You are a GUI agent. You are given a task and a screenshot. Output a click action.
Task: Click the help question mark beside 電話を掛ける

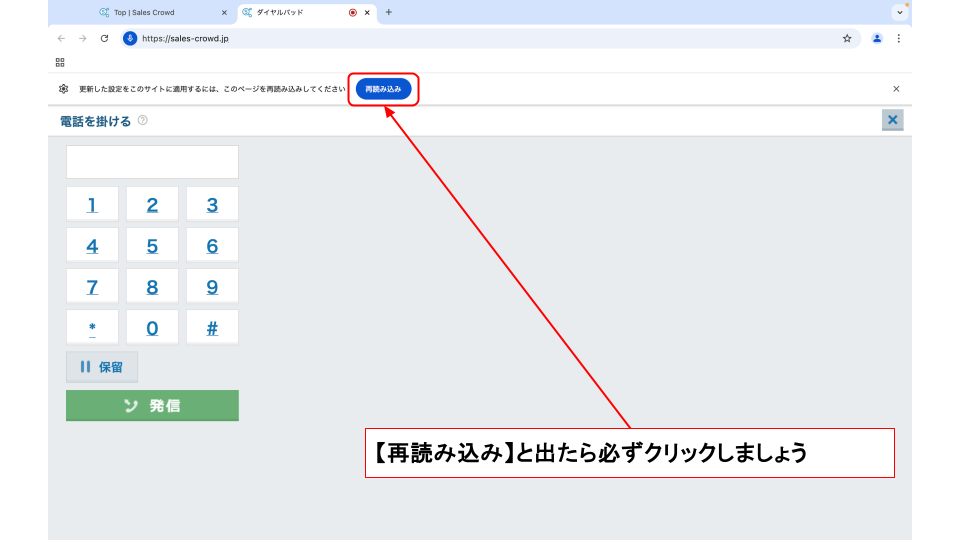tap(143, 121)
